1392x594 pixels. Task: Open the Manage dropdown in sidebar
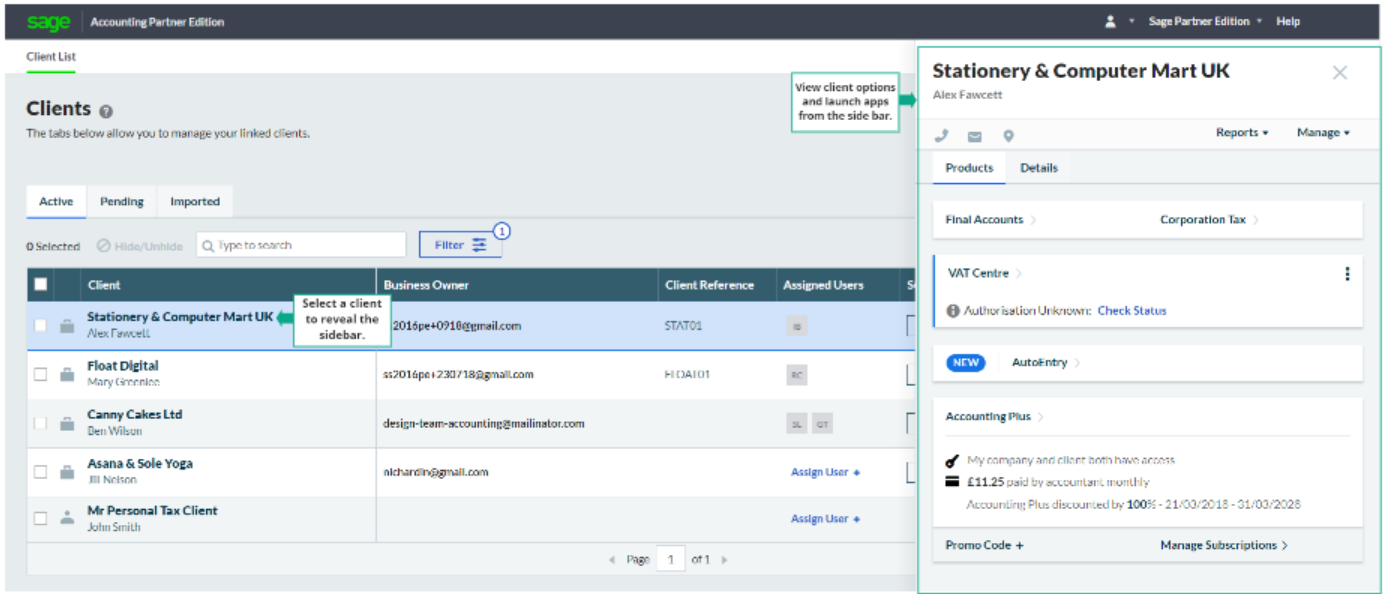[1322, 133]
